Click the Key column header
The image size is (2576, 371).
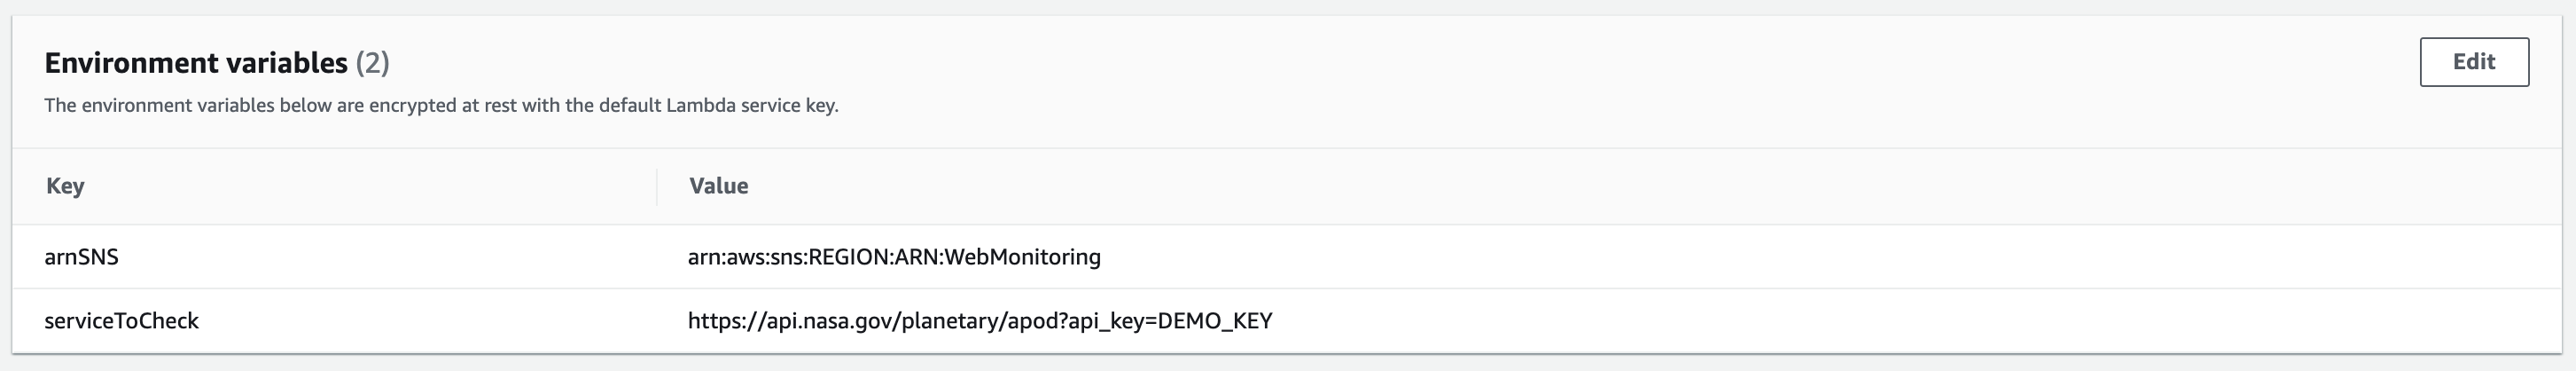click(65, 186)
